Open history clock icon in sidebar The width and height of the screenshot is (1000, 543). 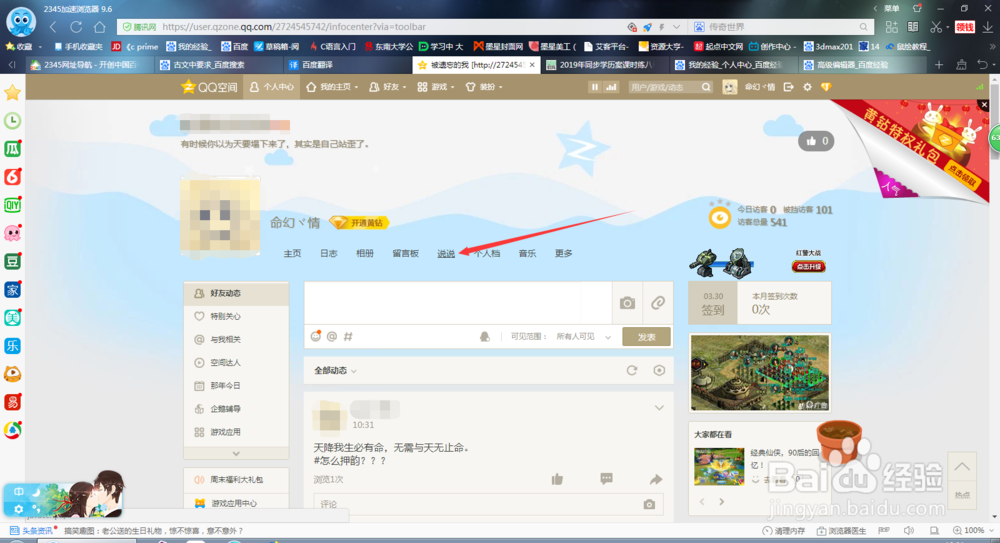[x=12, y=121]
